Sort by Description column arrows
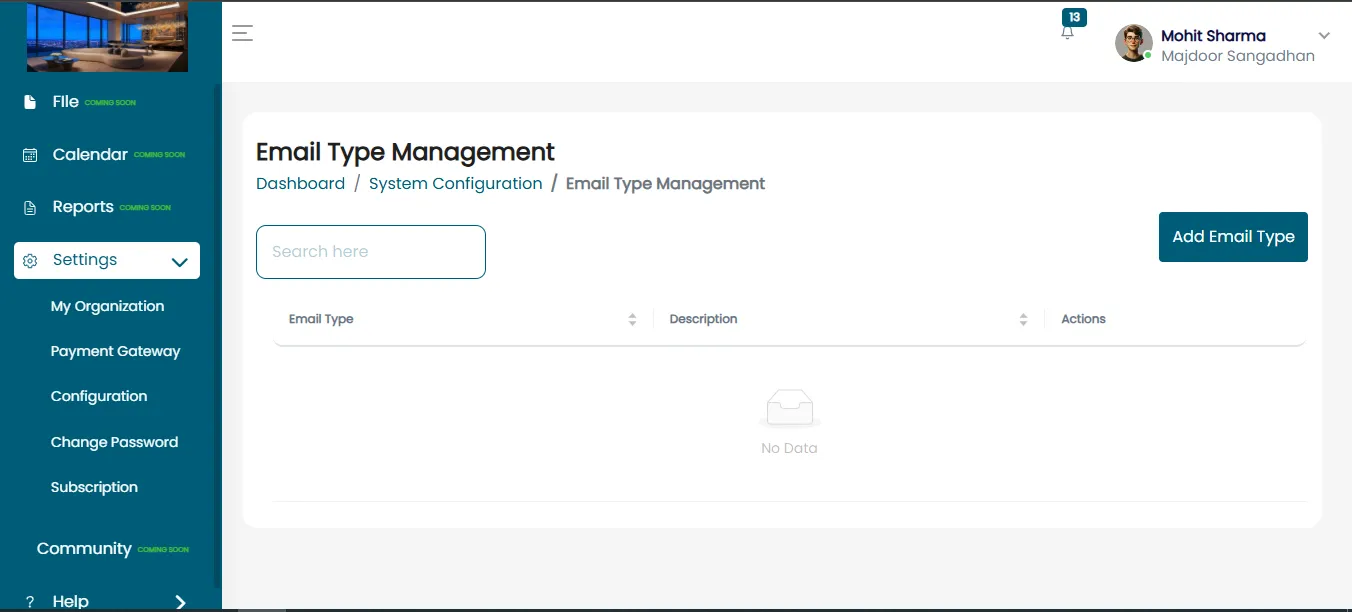Screen dimensions: 1352x612 [1023, 319]
